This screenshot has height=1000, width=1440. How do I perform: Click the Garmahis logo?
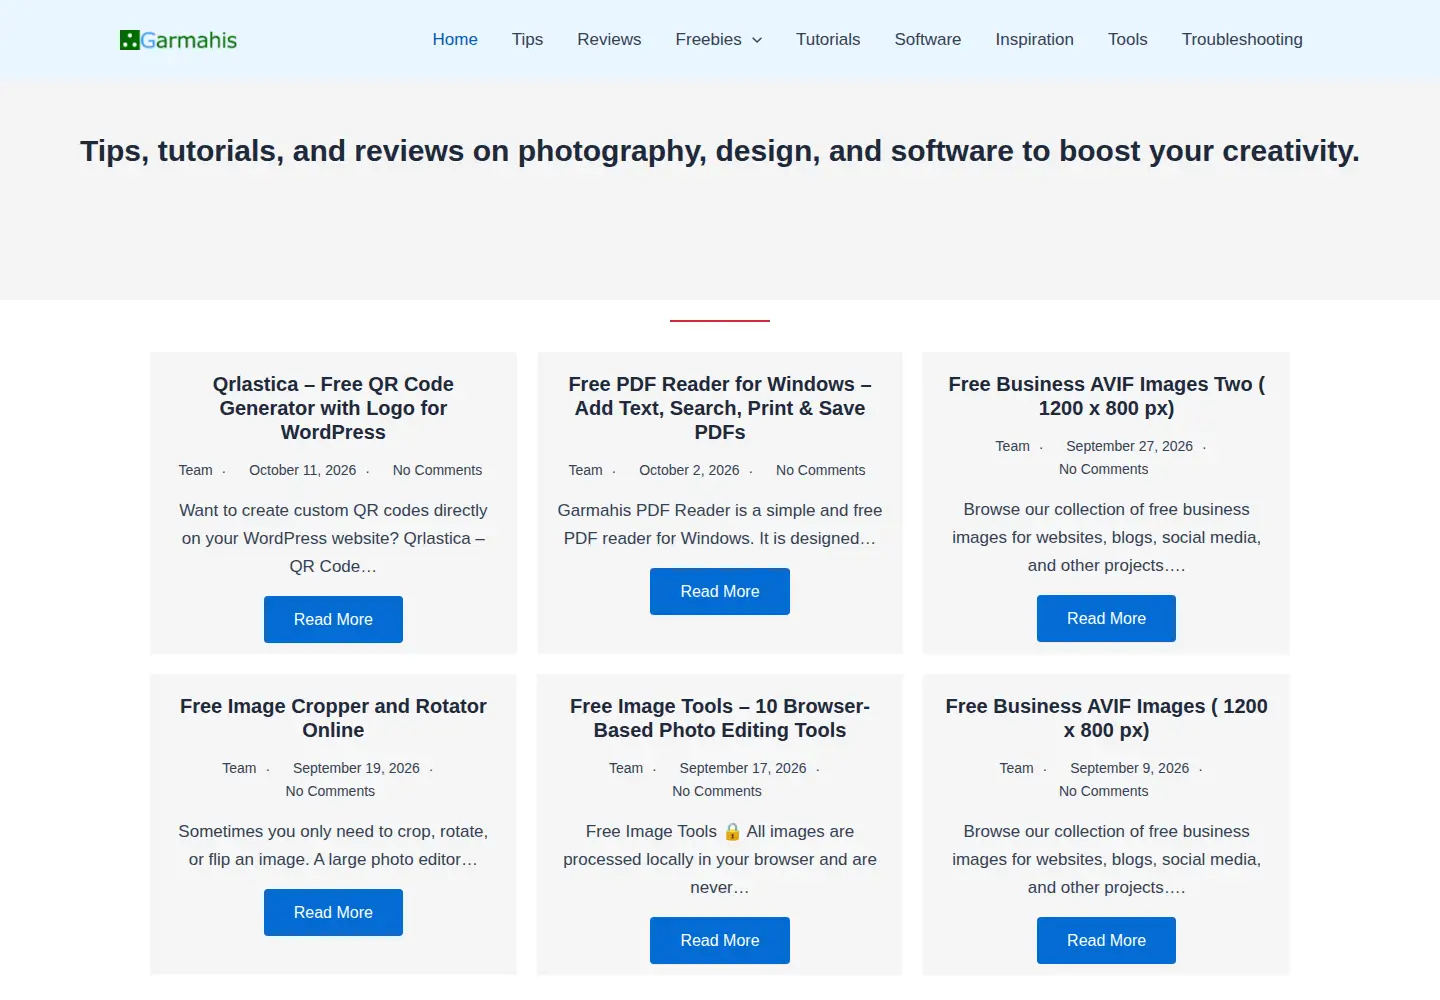[x=178, y=40]
